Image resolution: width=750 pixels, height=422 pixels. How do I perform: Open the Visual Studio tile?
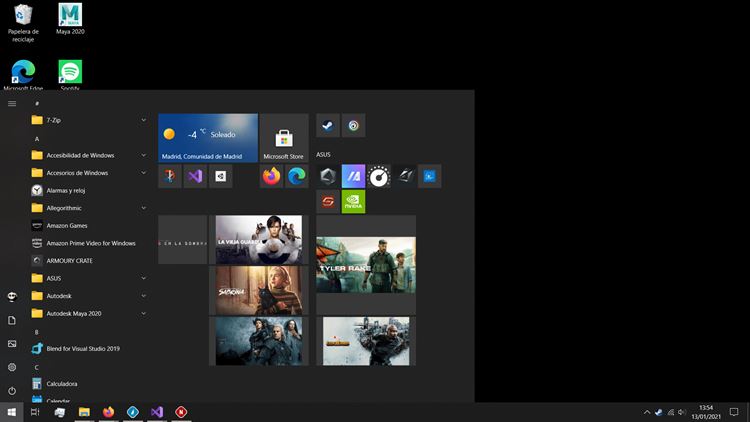pos(195,176)
